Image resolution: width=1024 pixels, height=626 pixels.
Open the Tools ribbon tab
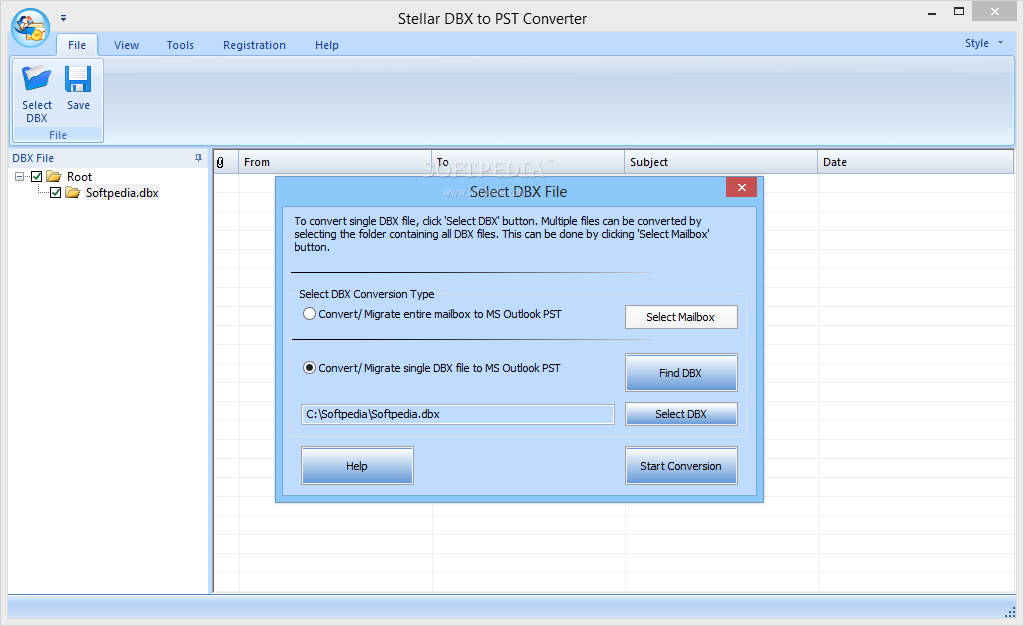[180, 45]
